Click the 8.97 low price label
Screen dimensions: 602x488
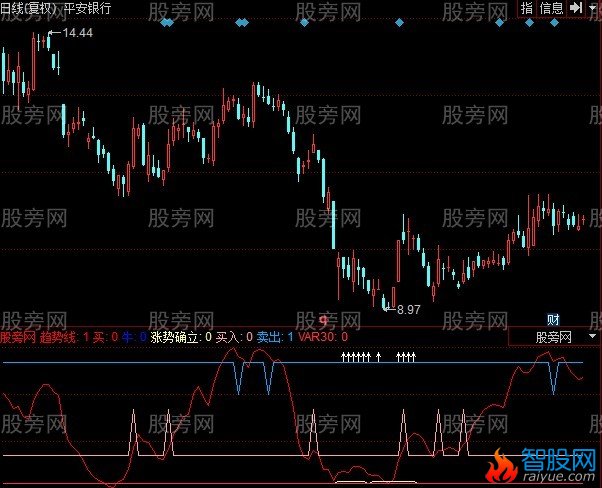click(408, 309)
